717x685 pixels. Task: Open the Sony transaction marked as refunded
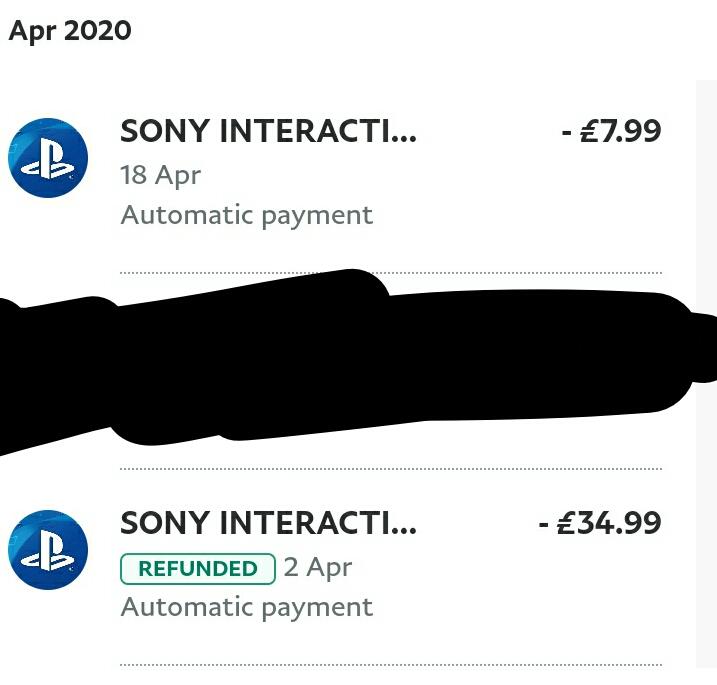(268, 524)
